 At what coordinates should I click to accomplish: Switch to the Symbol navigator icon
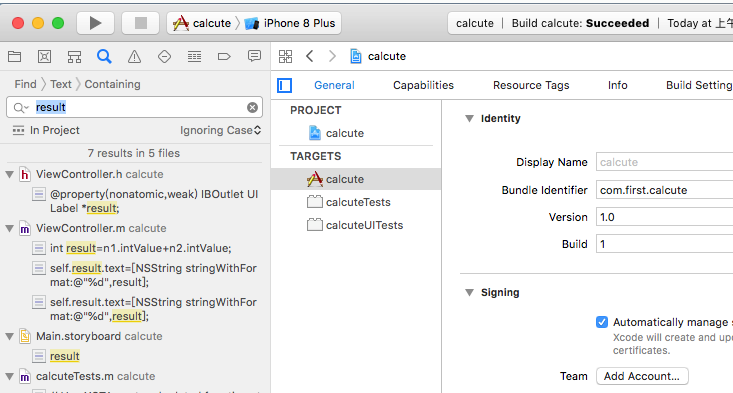(x=74, y=57)
